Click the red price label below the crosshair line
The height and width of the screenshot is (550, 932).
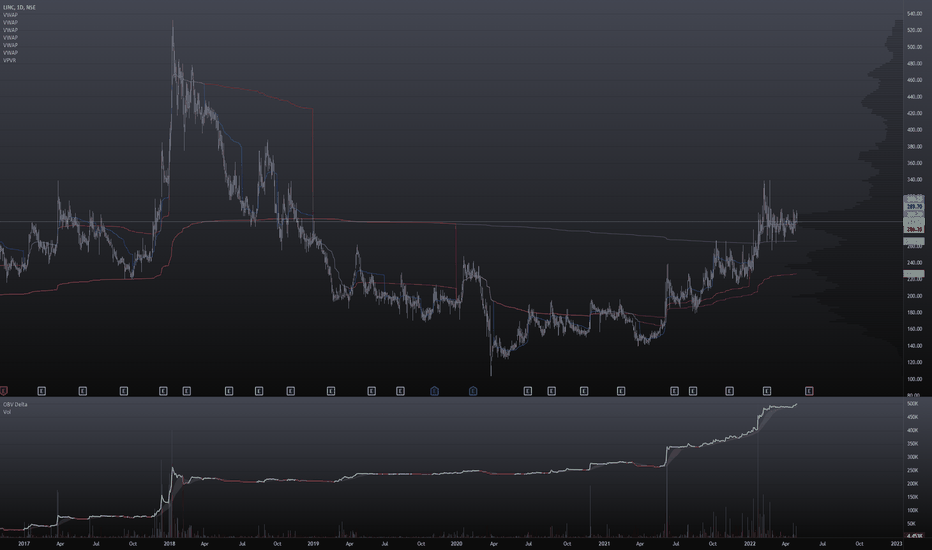tap(914, 229)
